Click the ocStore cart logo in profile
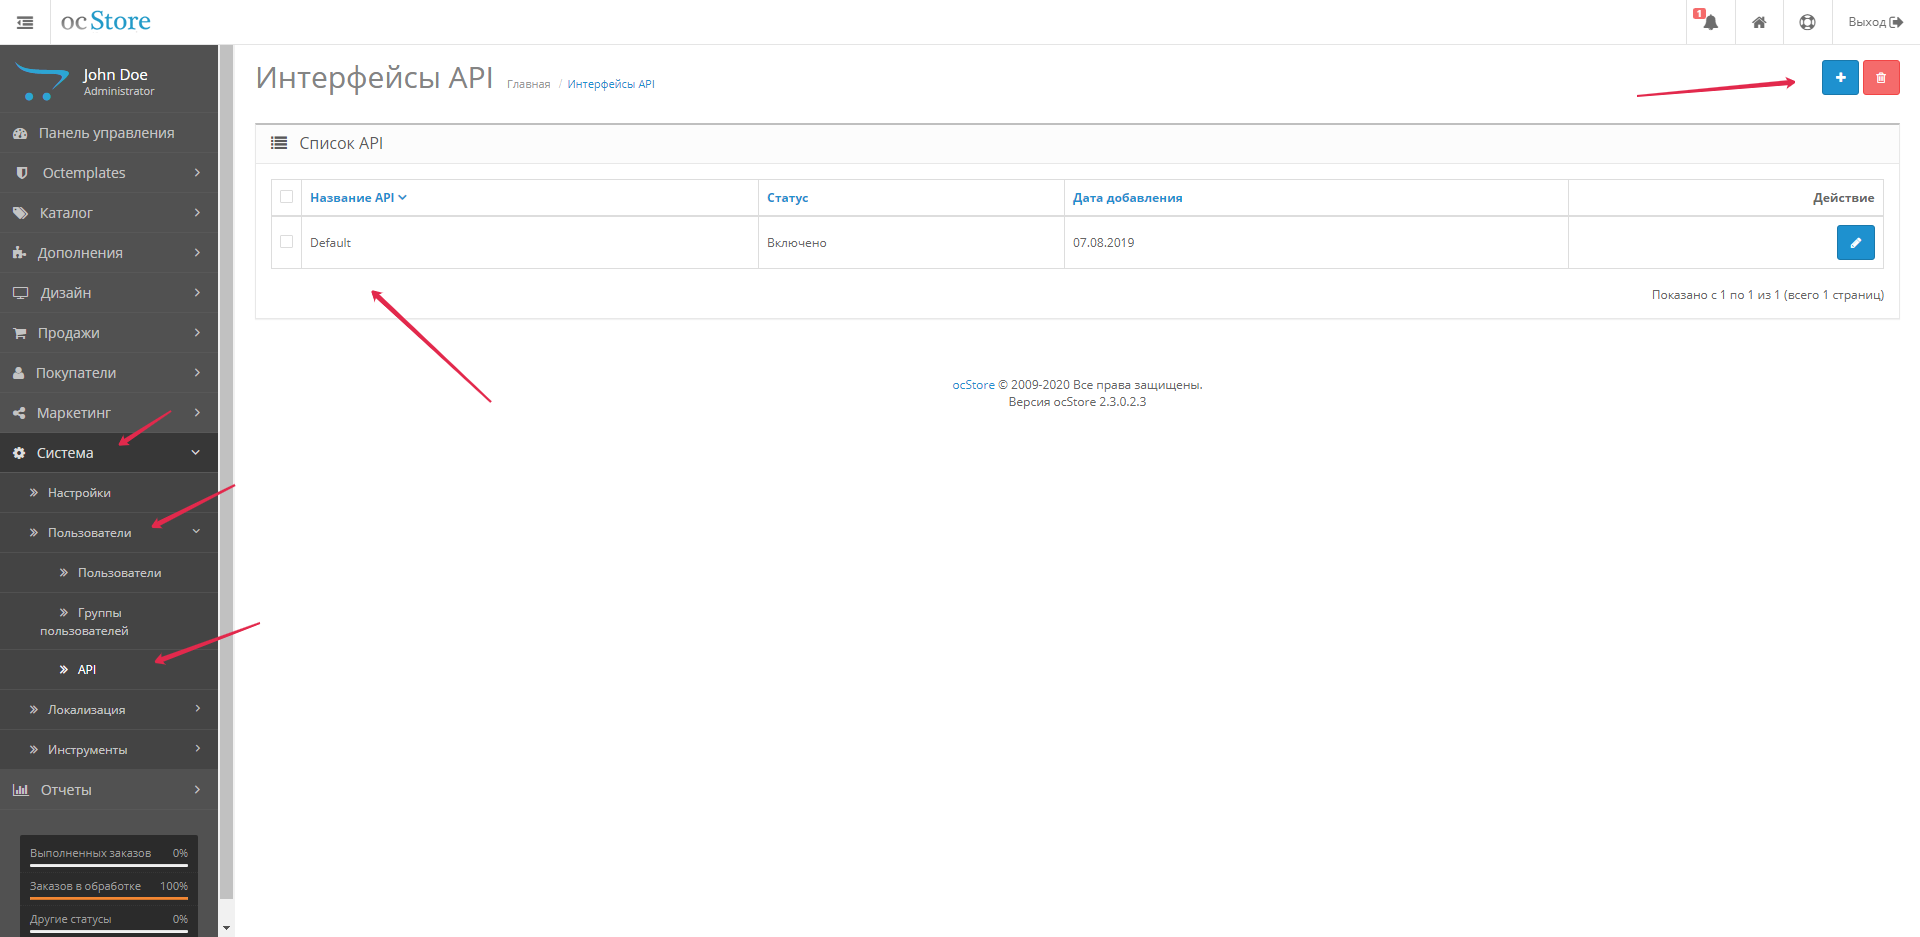The image size is (1920, 937). click(42, 82)
